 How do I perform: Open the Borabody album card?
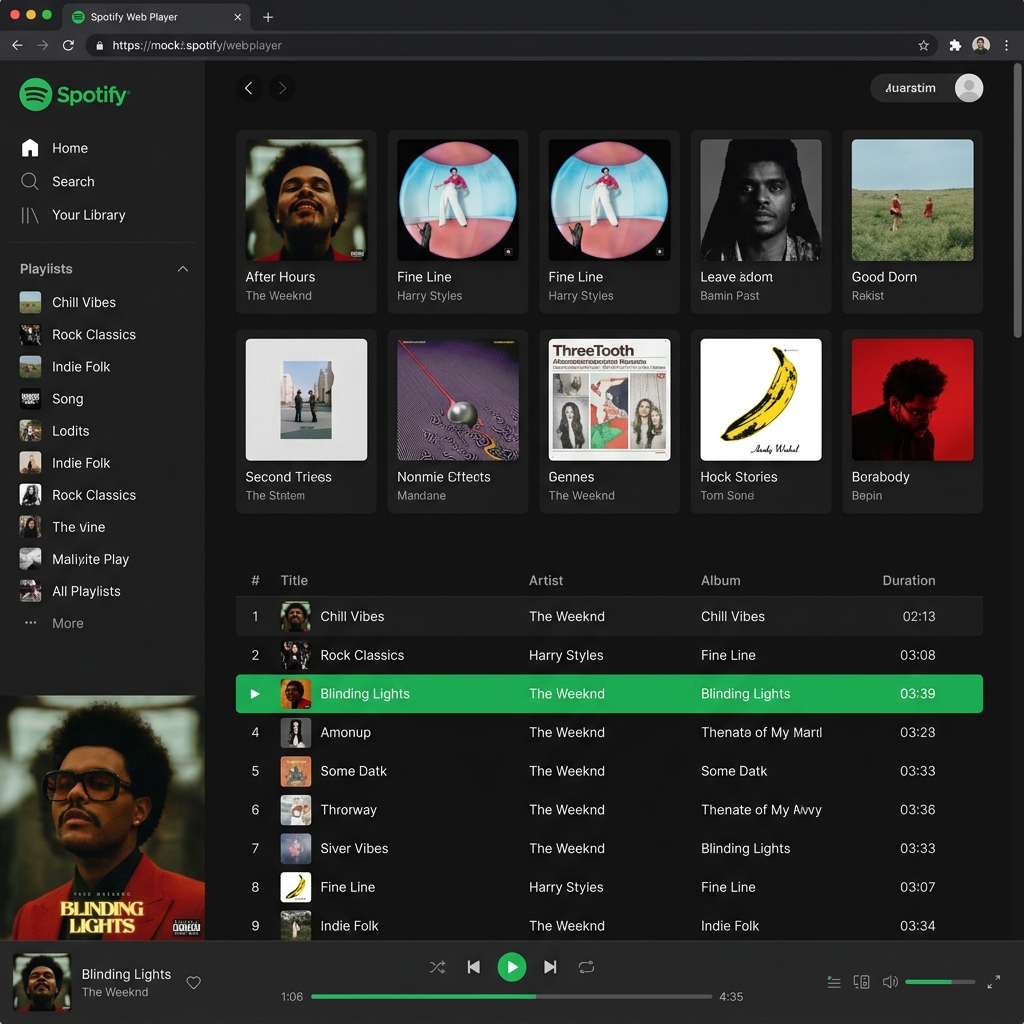pyautogui.click(x=912, y=421)
